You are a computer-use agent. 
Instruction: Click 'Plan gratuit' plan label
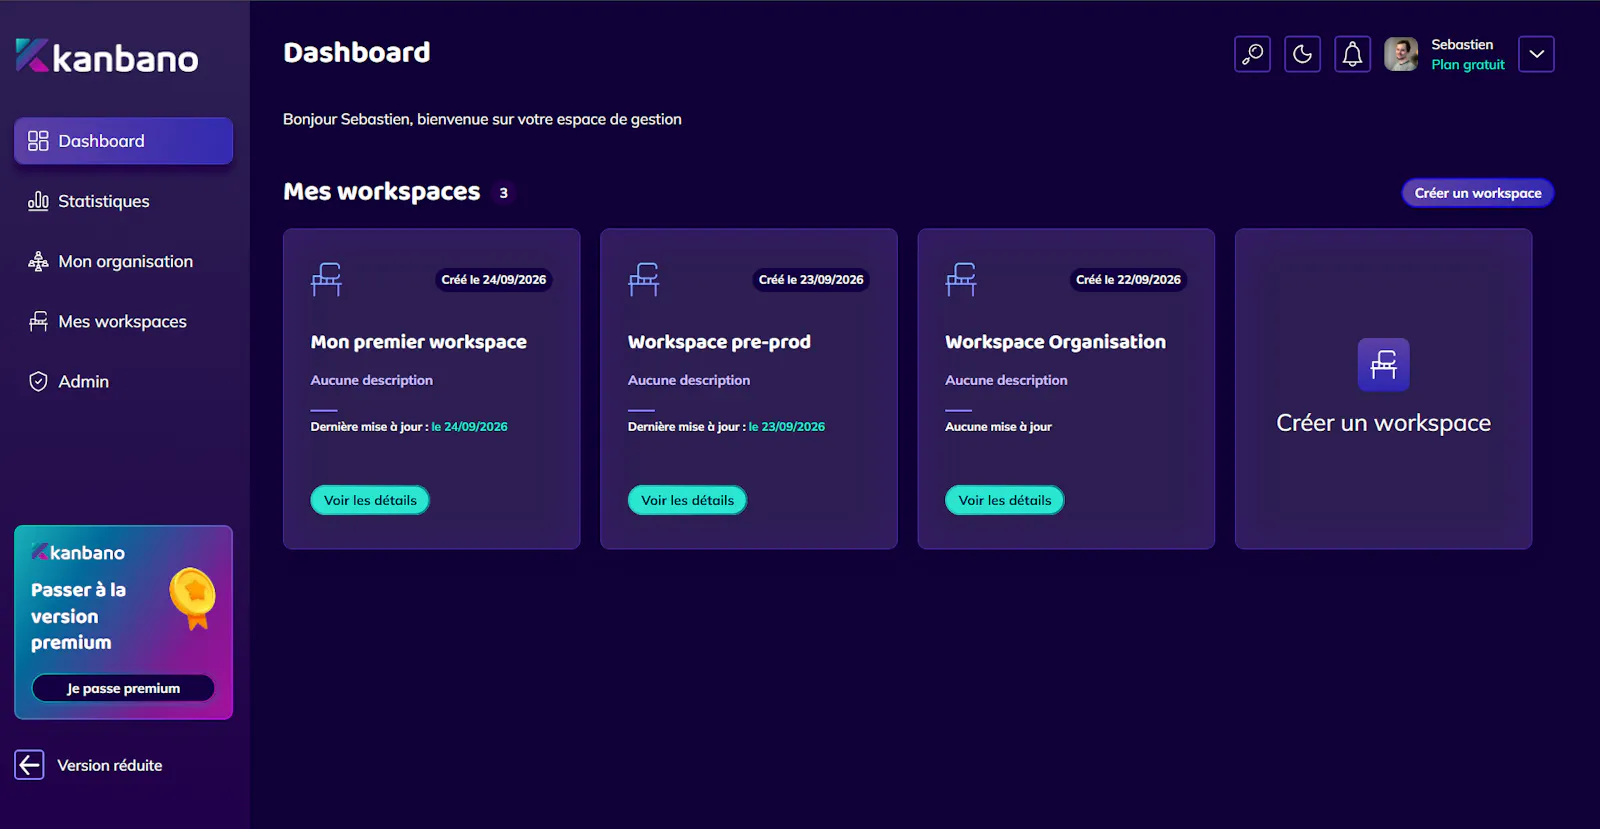1468,65
